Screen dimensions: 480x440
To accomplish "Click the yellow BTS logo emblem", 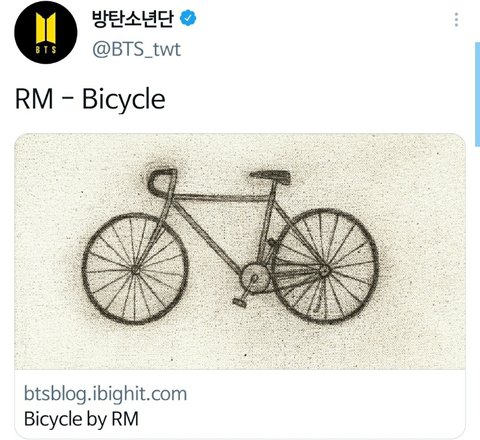I will point(46,29).
